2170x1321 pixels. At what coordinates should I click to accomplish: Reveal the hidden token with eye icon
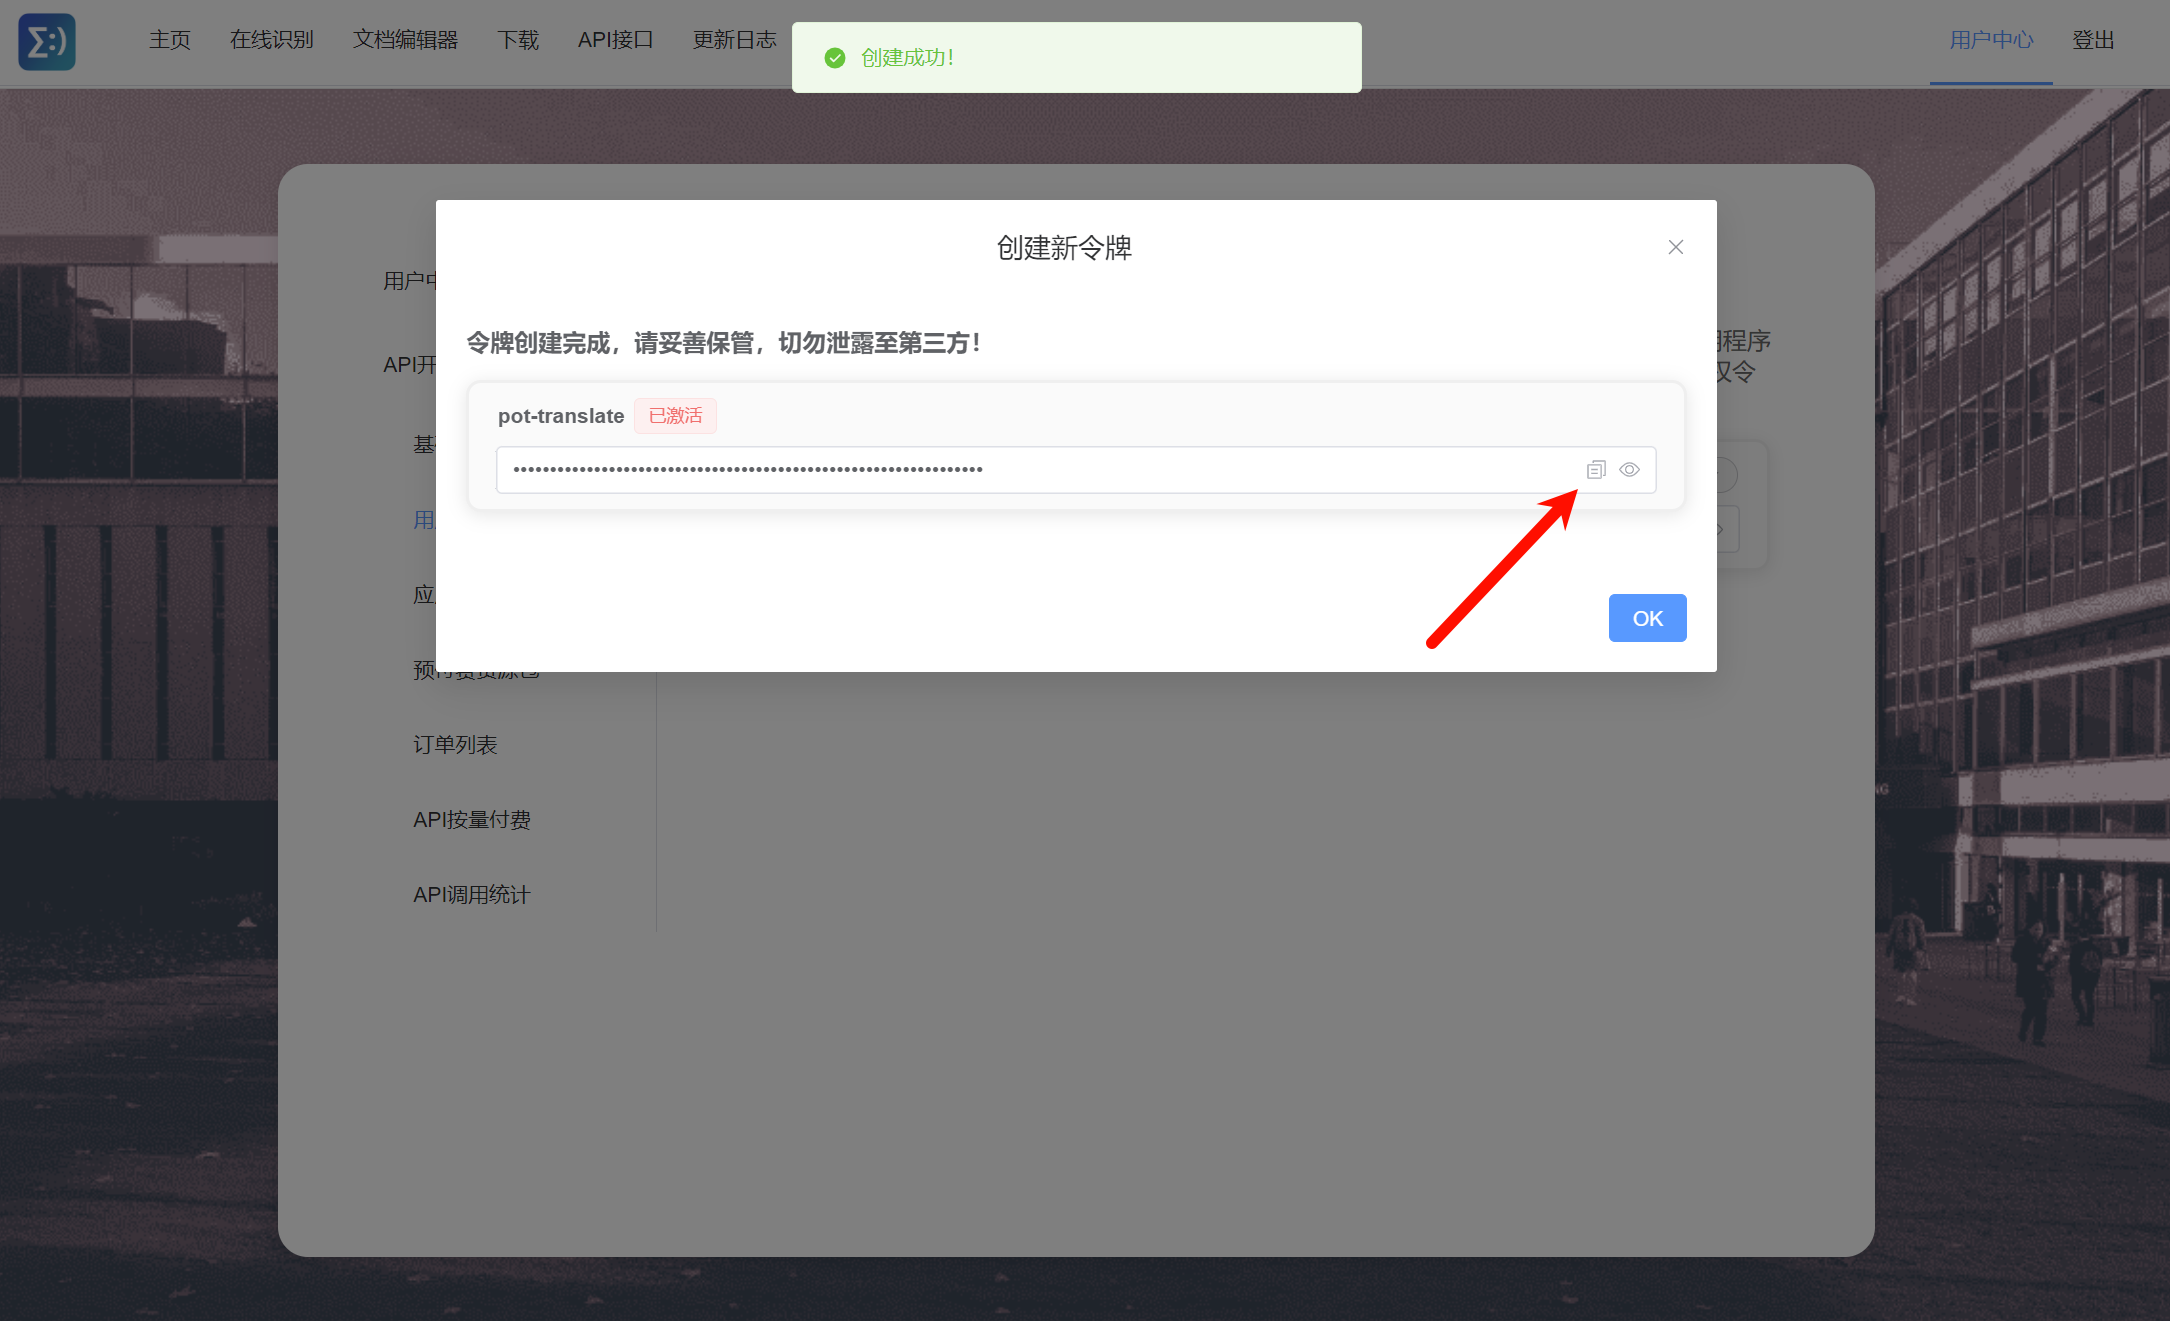point(1629,470)
